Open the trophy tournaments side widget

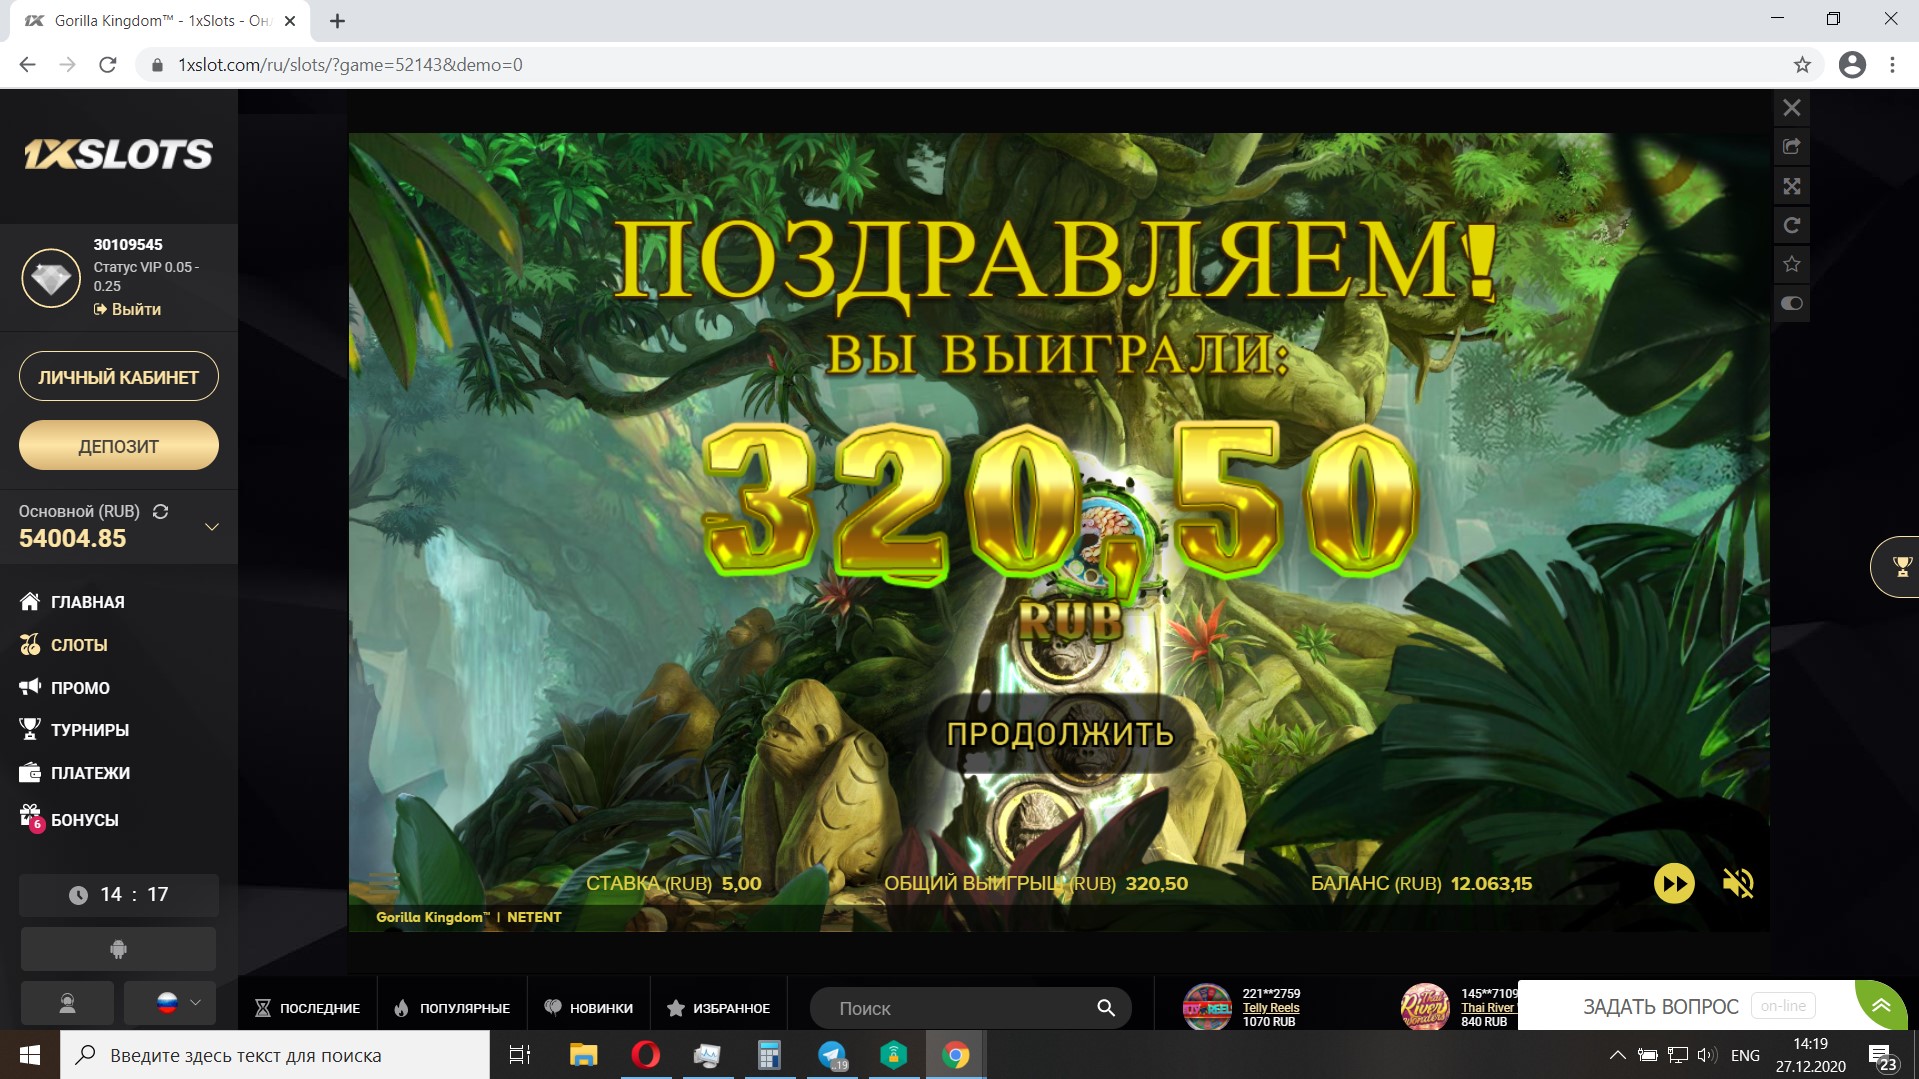tap(1900, 567)
